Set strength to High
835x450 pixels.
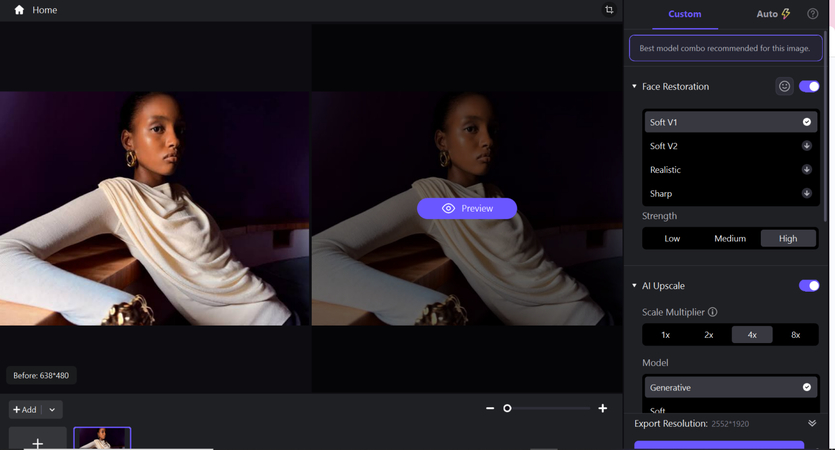(x=788, y=239)
